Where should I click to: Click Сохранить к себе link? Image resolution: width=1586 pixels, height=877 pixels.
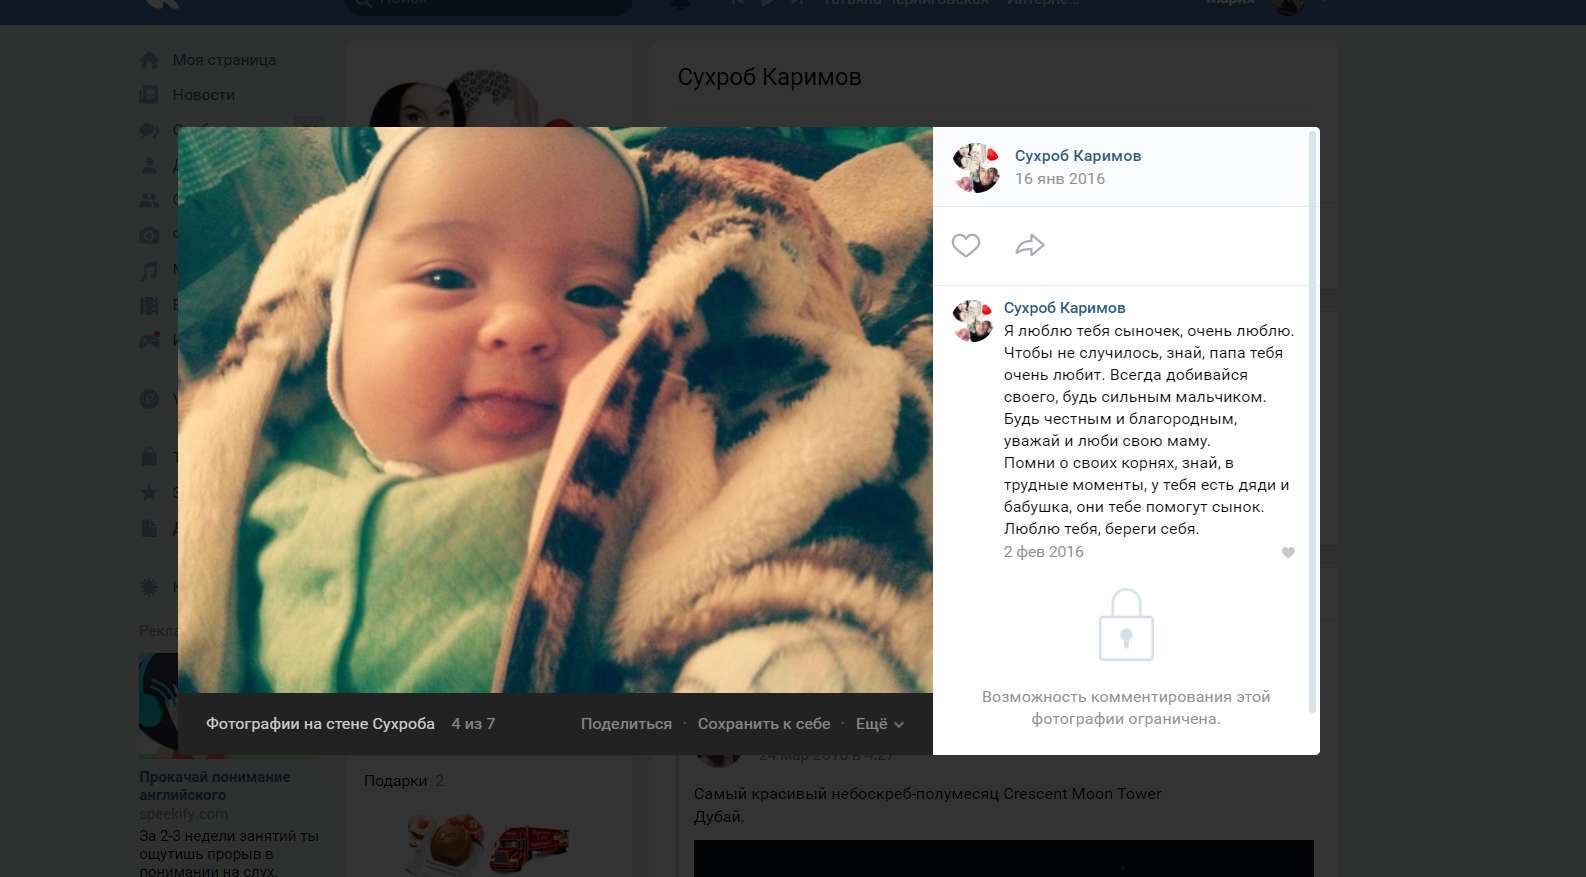(764, 724)
